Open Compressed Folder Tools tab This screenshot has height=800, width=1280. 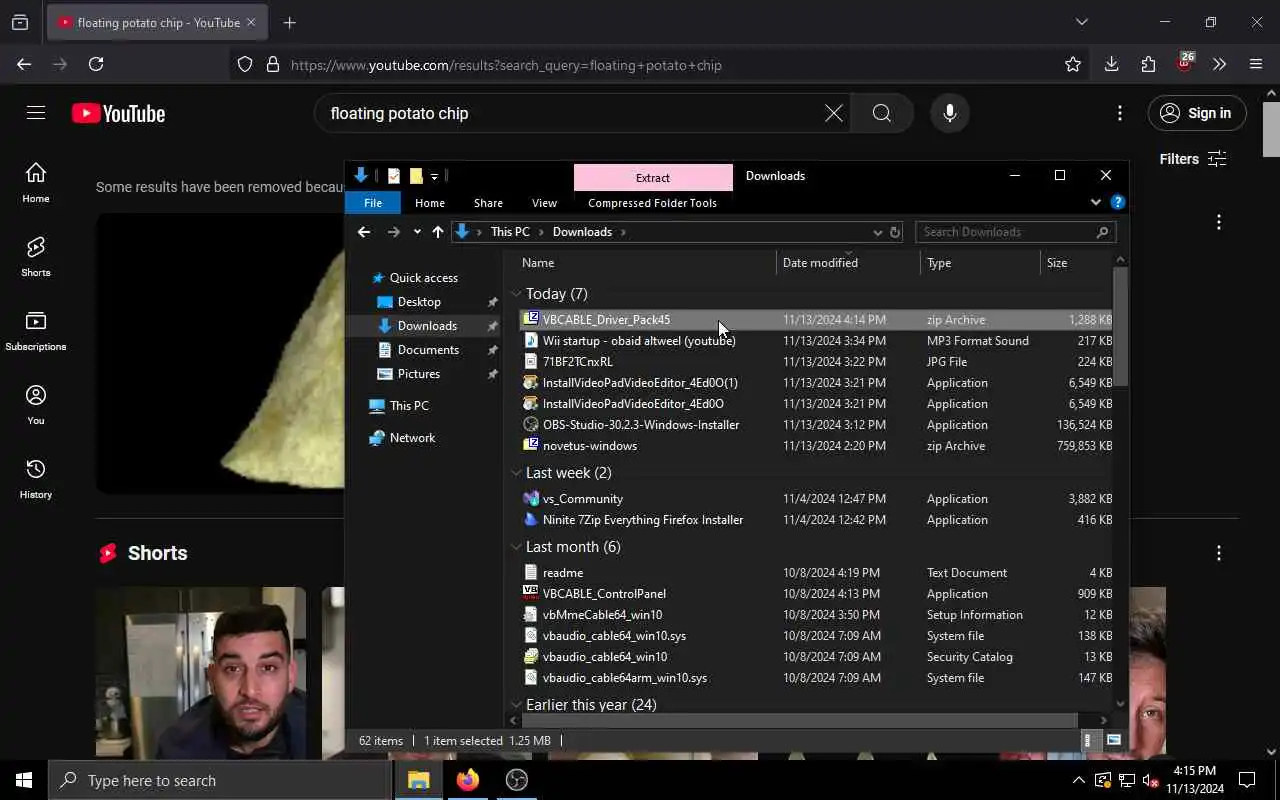click(652, 202)
